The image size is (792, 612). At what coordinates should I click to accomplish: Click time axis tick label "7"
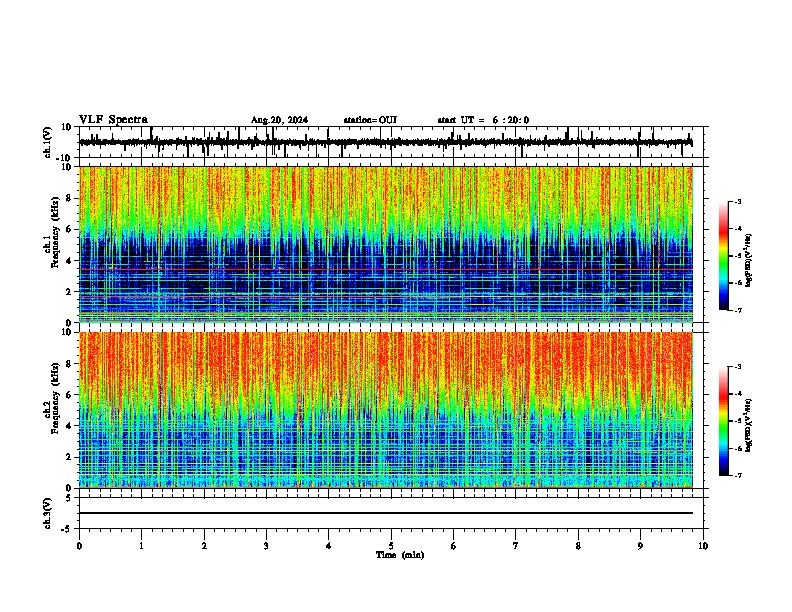tap(516, 546)
